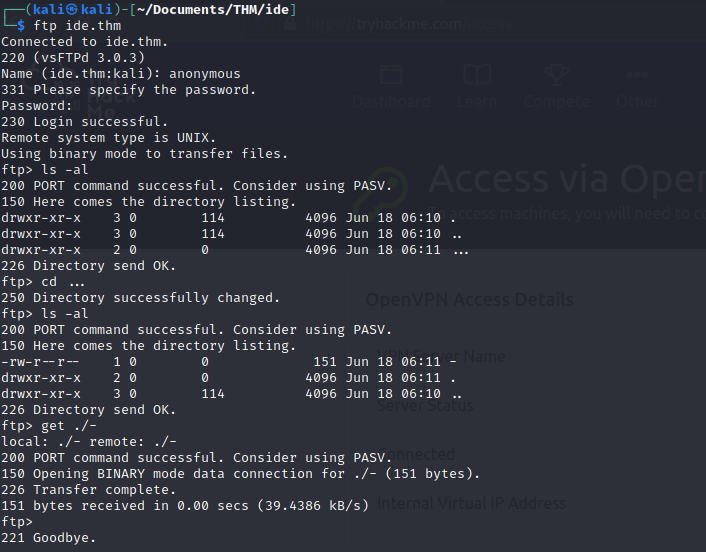Click the Compete trophy icon

coord(557,74)
